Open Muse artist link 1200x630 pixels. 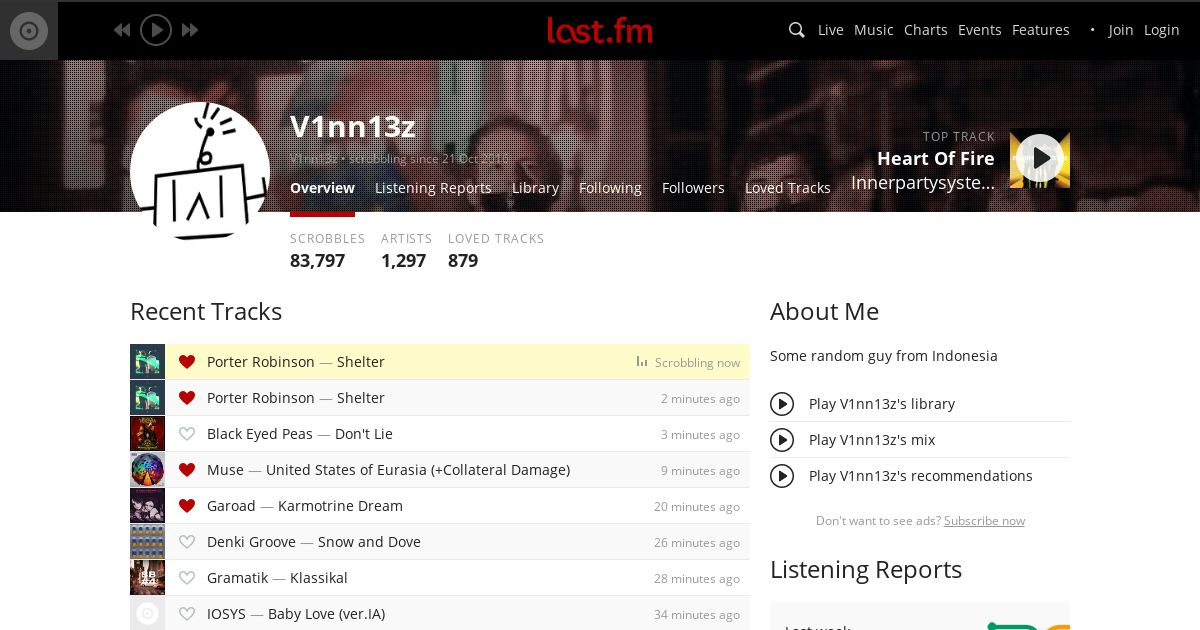pyautogui.click(x=225, y=470)
